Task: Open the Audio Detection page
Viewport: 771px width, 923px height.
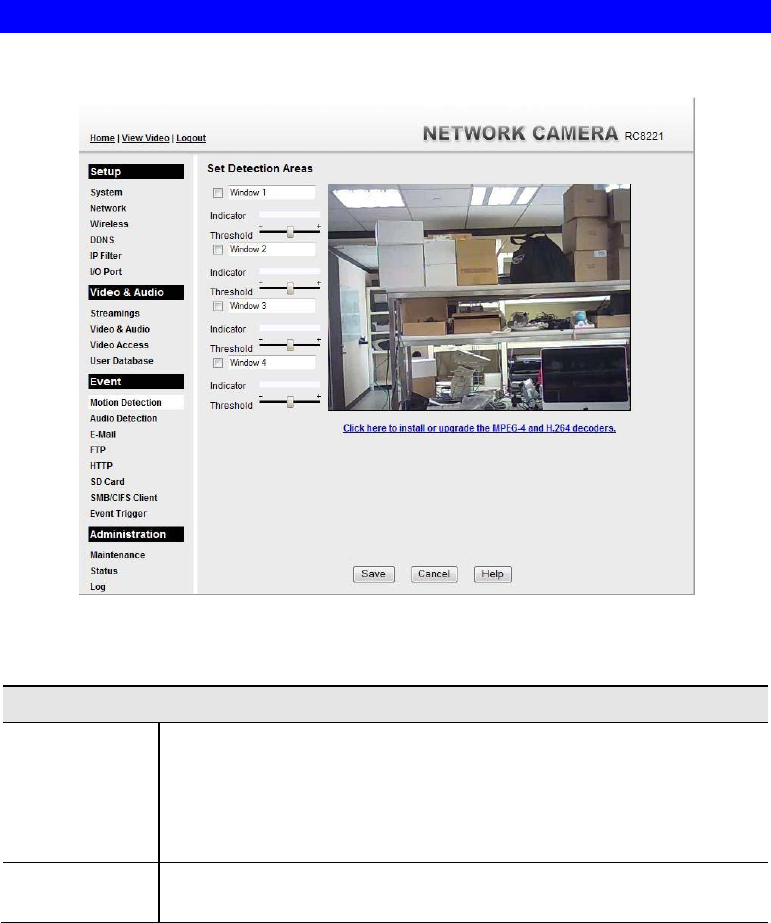Action: 124,419
